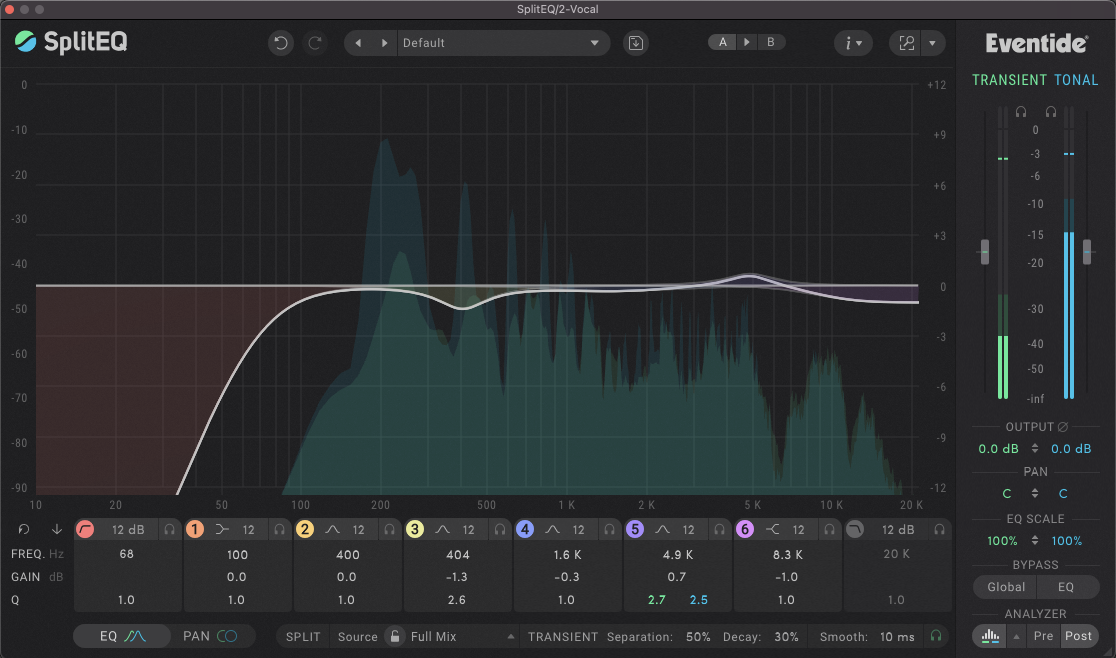The height and width of the screenshot is (658, 1116).
Task: Click the headphone icon next to Smooth
Action: pyautogui.click(x=936, y=636)
